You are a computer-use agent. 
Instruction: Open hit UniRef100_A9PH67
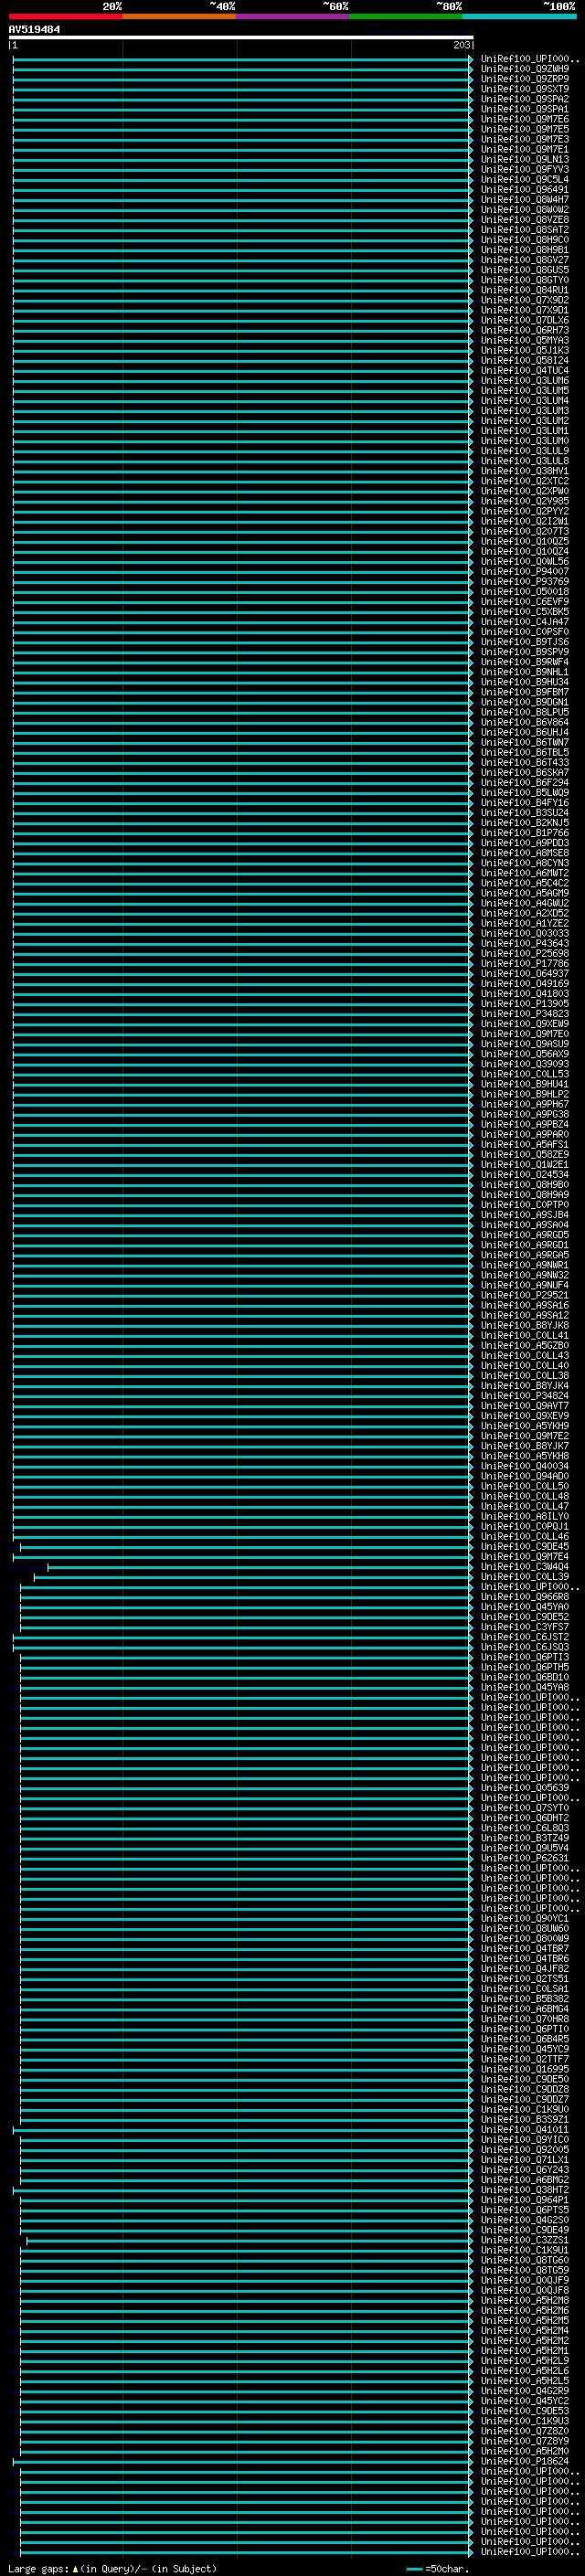pos(525,1104)
